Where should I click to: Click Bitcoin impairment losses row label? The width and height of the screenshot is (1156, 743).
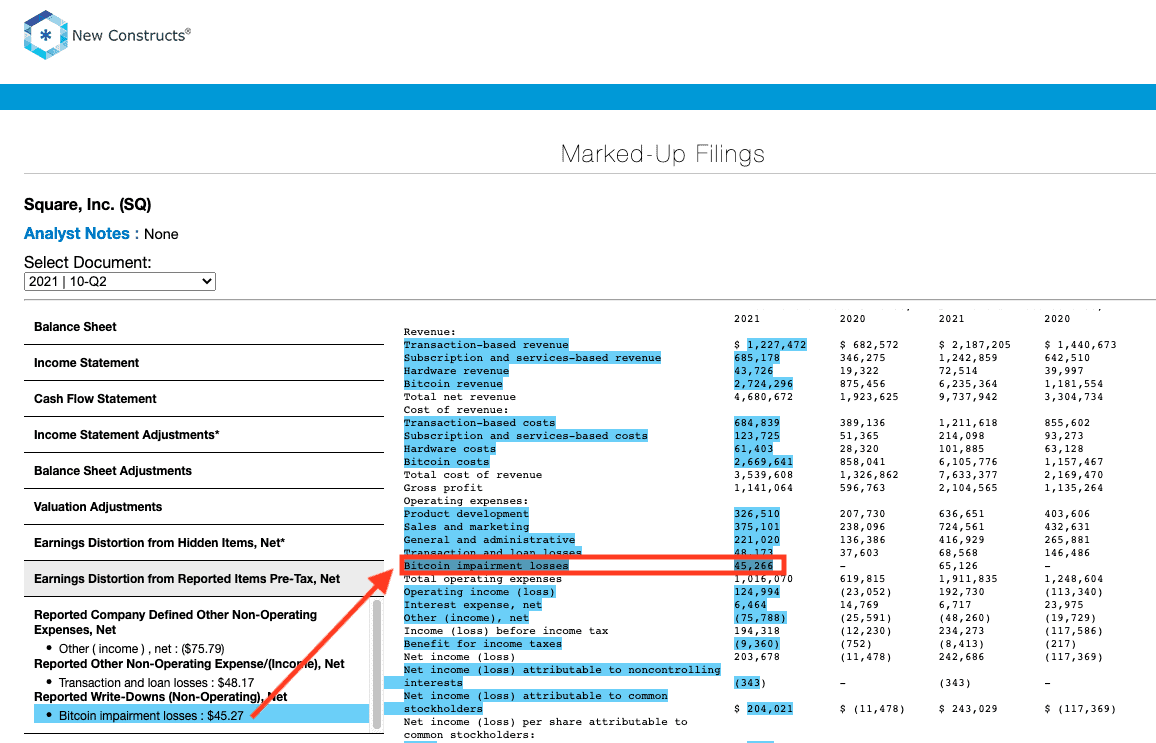pyautogui.click(x=486, y=566)
